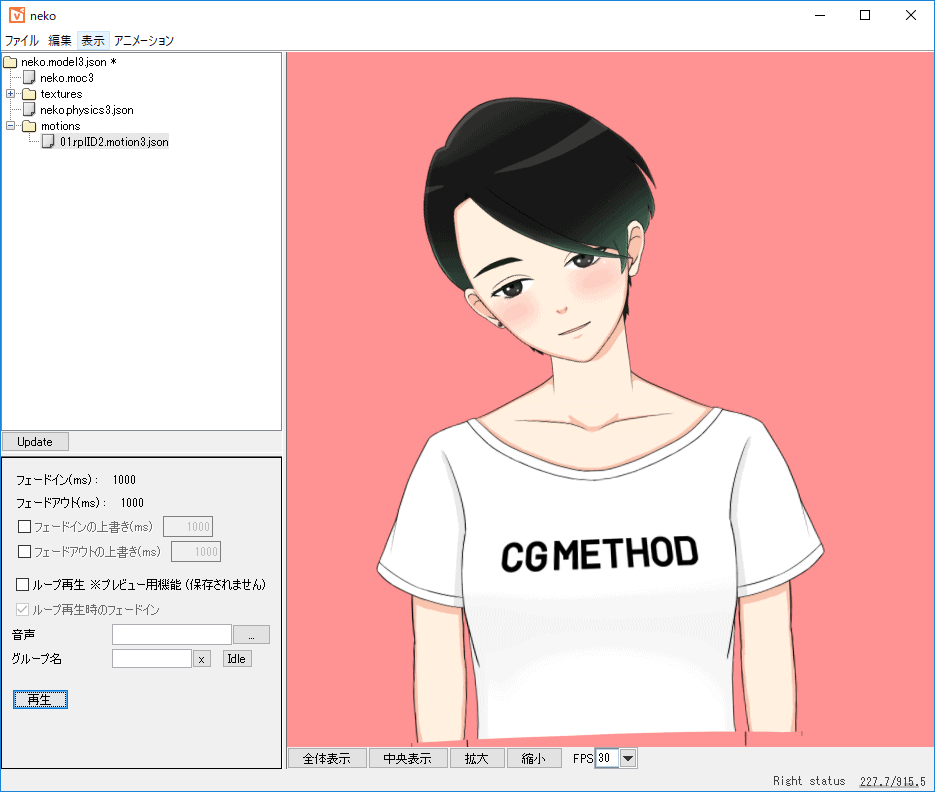Open the アニメーション menu
Screen dimensions: 935x792
pyautogui.click(x=144, y=41)
